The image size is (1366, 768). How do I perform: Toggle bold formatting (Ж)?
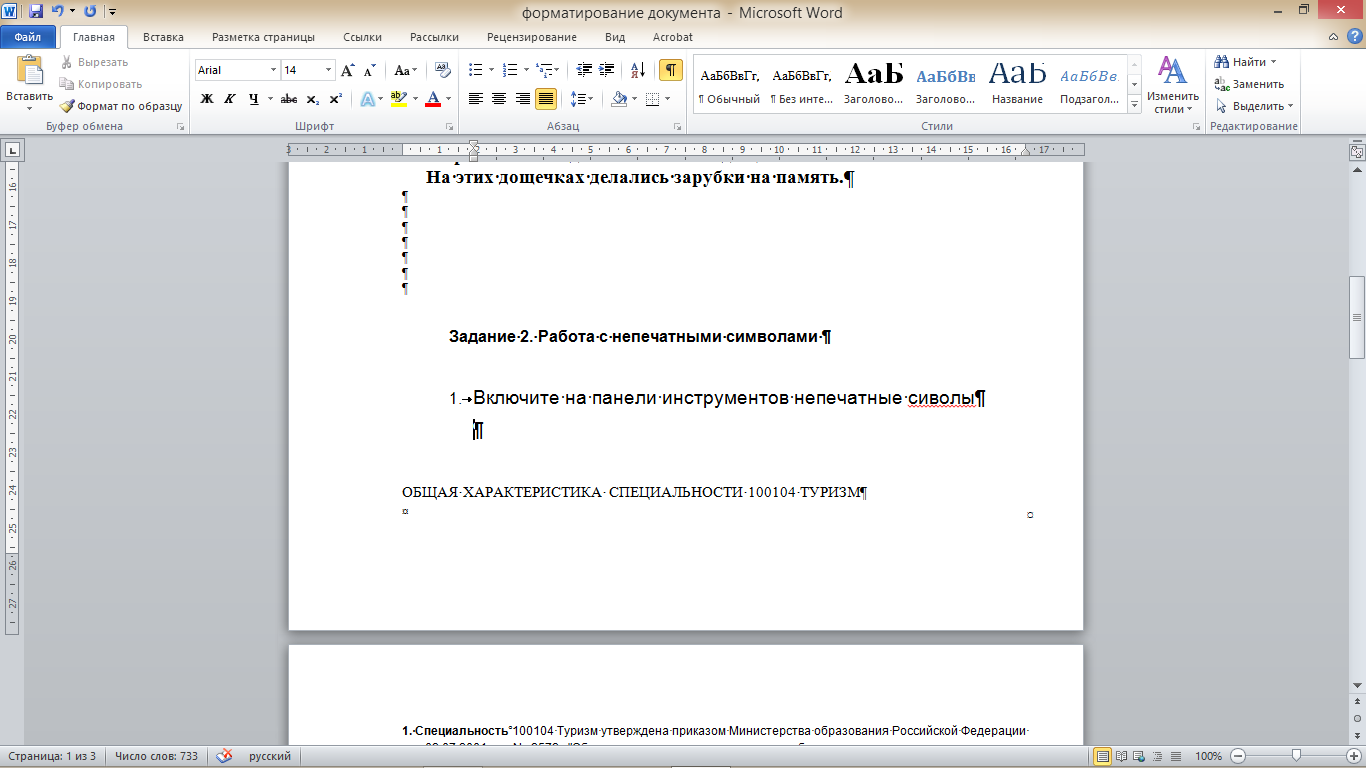pos(207,99)
